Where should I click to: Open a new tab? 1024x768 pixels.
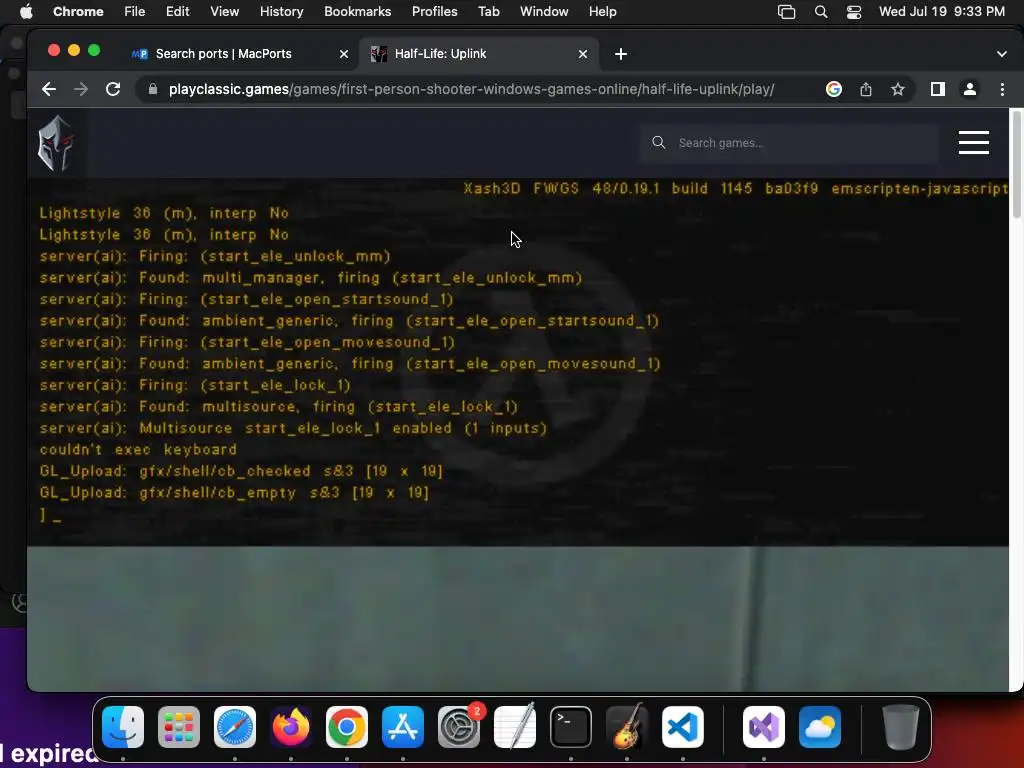click(x=620, y=54)
